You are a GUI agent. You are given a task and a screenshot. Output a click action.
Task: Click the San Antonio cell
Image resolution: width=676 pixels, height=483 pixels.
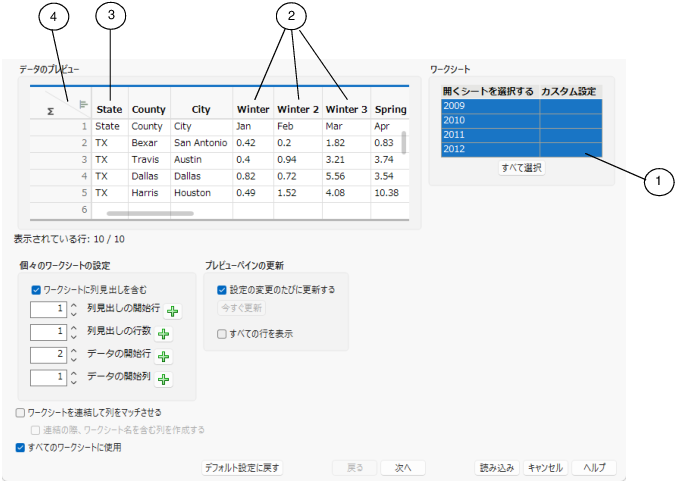pos(200,143)
